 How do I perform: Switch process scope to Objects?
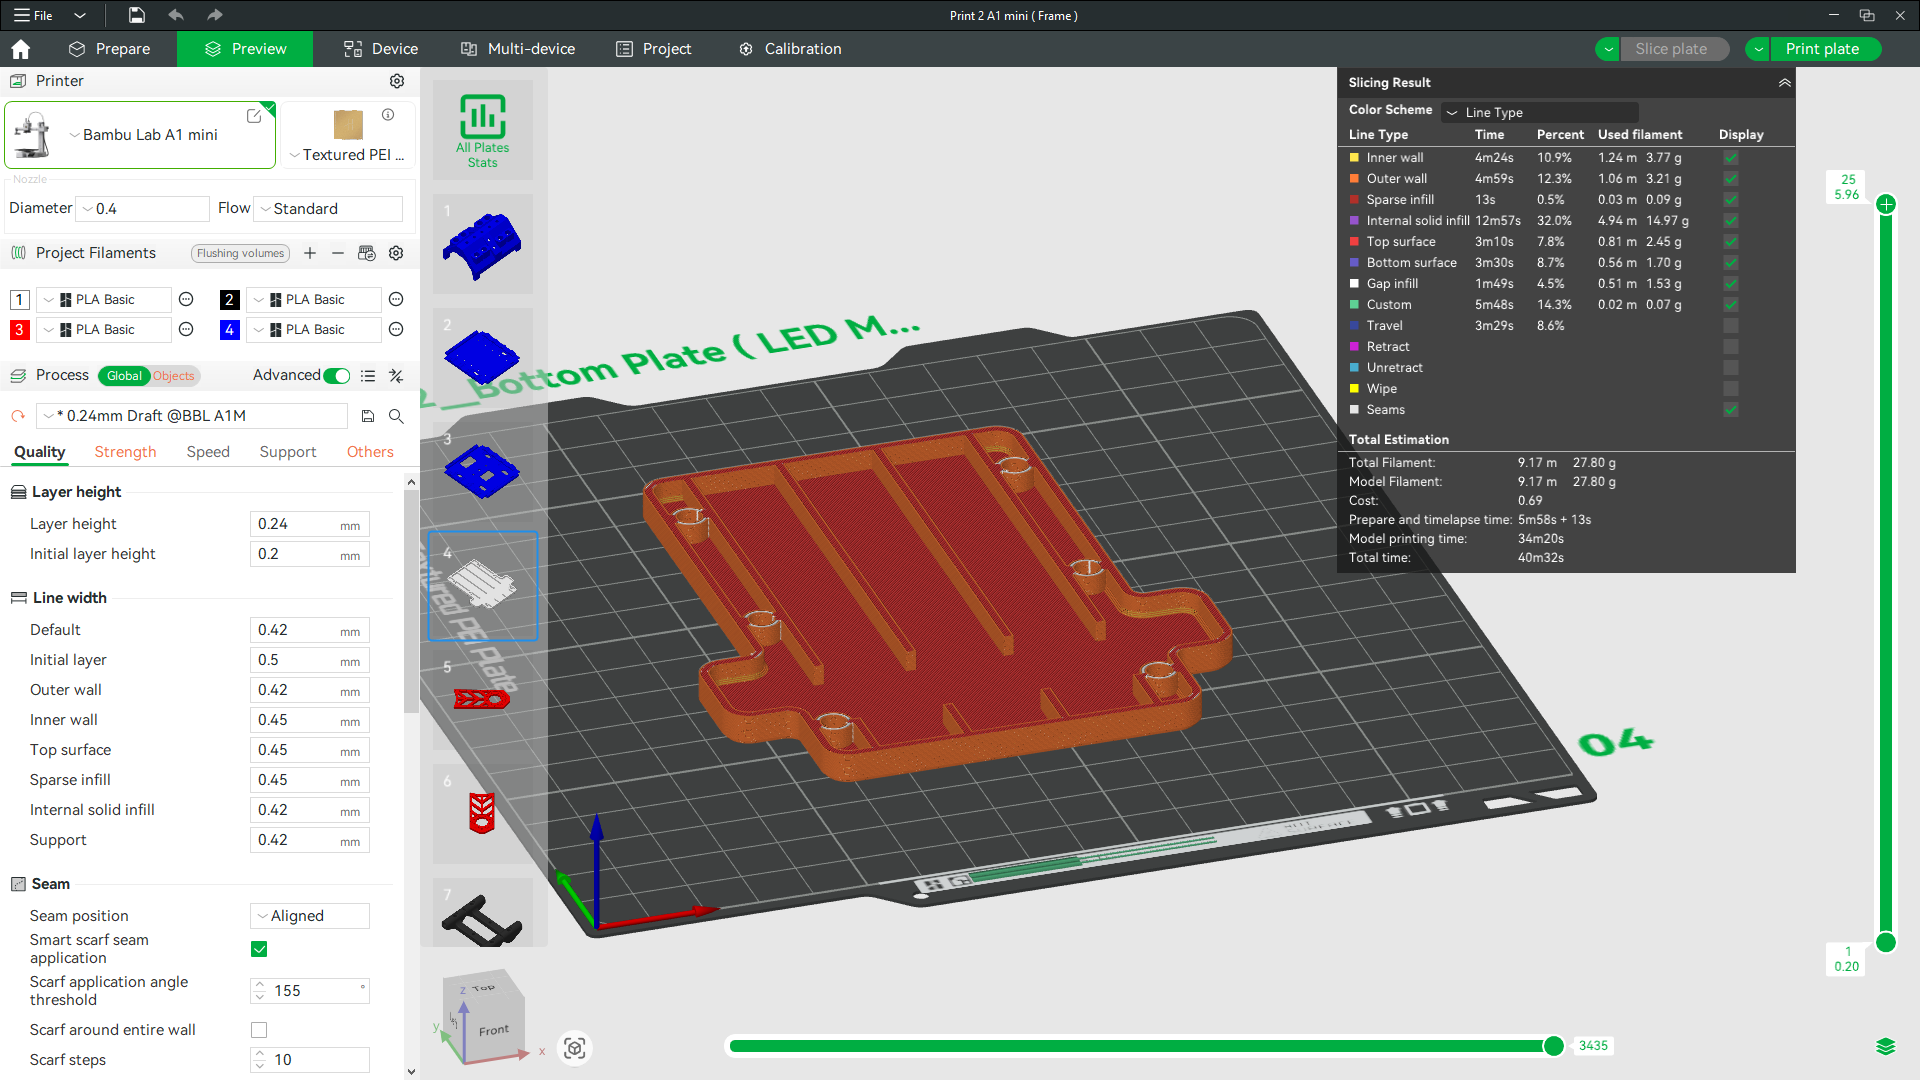point(174,376)
